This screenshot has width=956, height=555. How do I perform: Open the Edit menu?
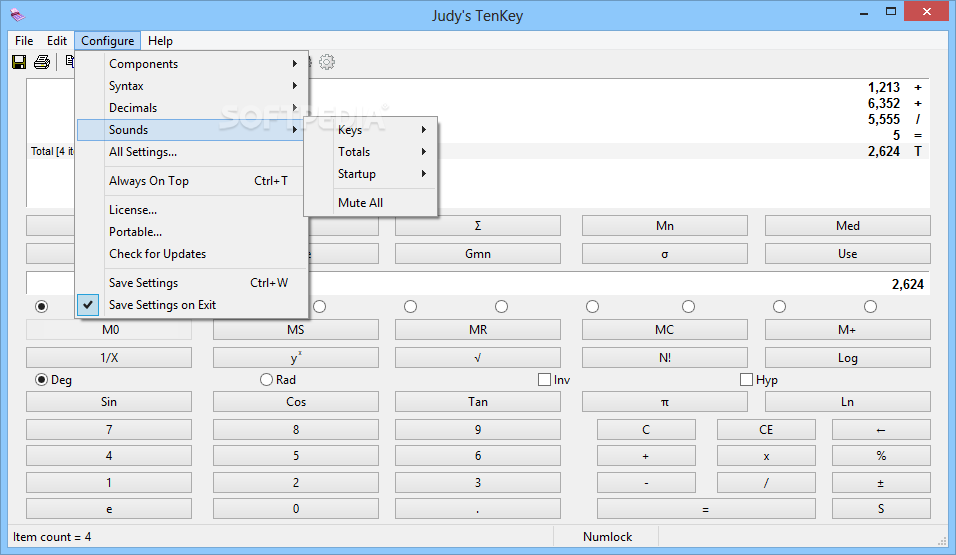[57, 41]
